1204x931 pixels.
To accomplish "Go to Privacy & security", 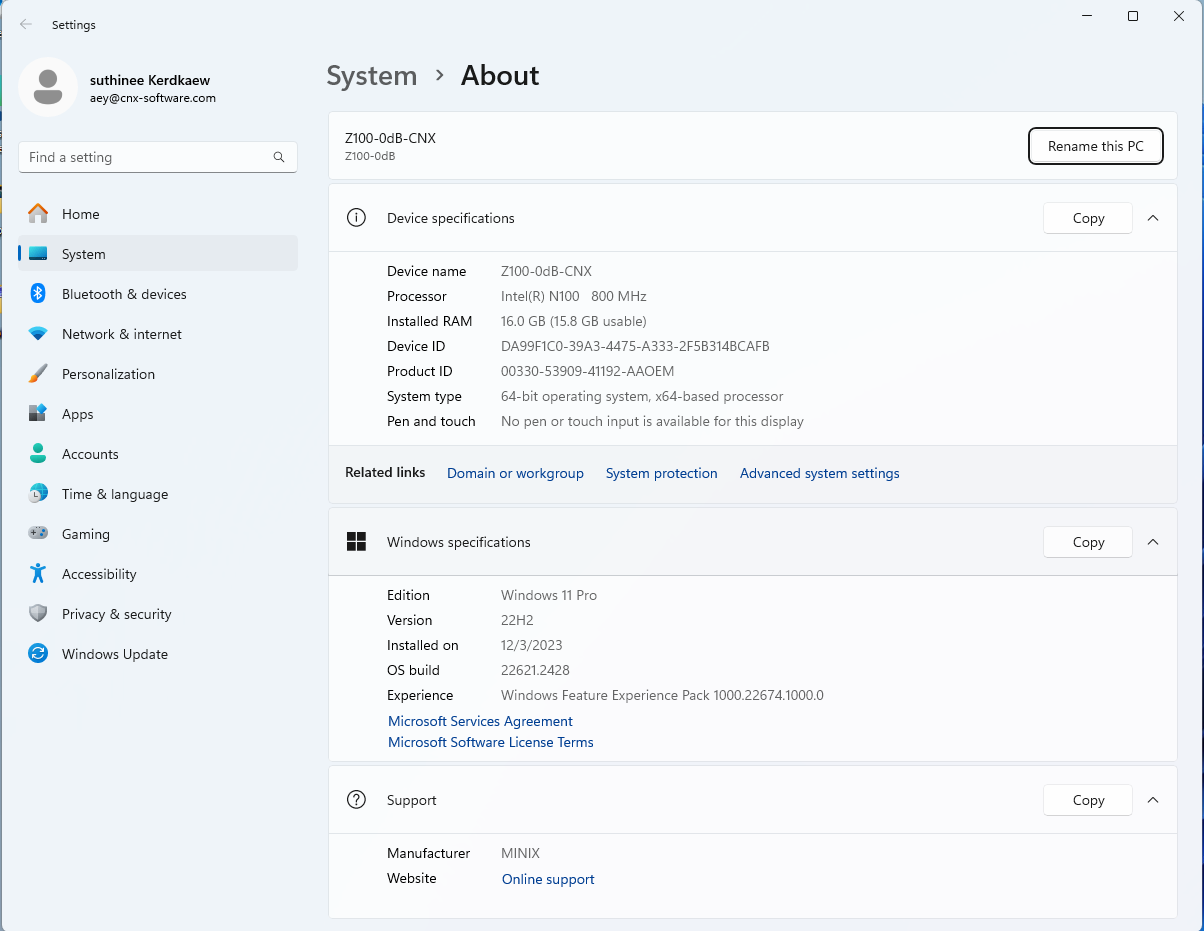I will coord(158,614).
